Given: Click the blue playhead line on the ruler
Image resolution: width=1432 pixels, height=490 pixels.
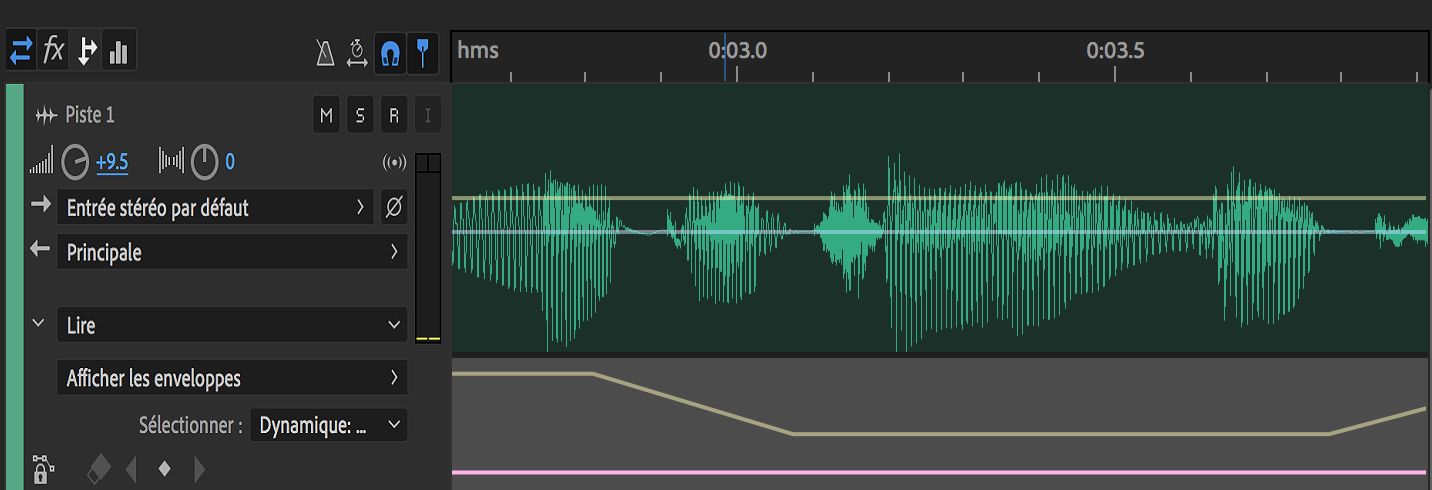Looking at the screenshot, I should click(x=725, y=57).
